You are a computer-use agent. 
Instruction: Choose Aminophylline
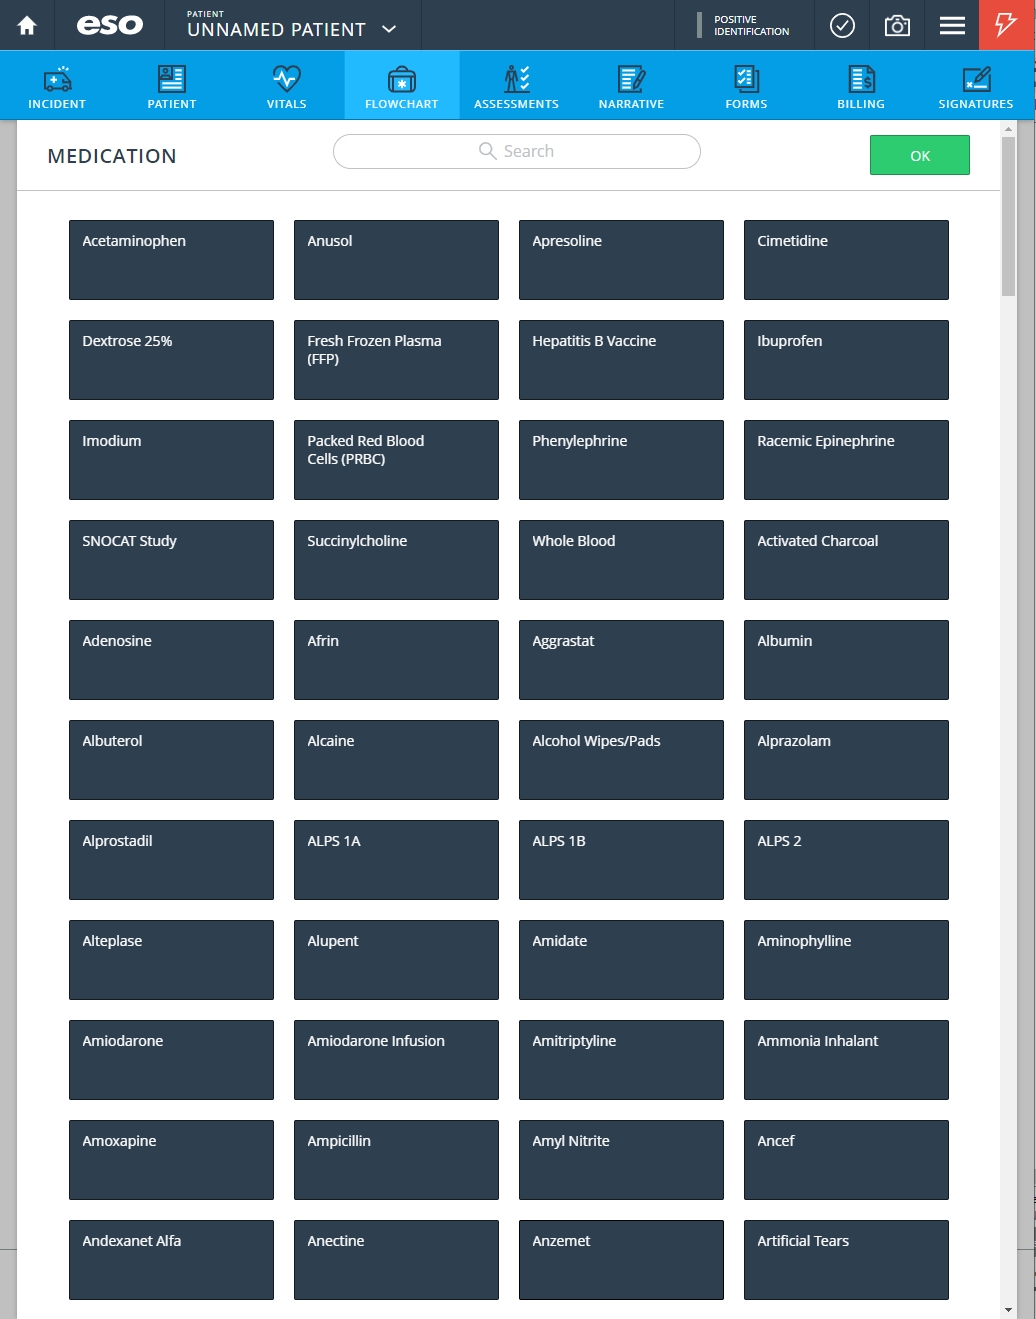846,960
